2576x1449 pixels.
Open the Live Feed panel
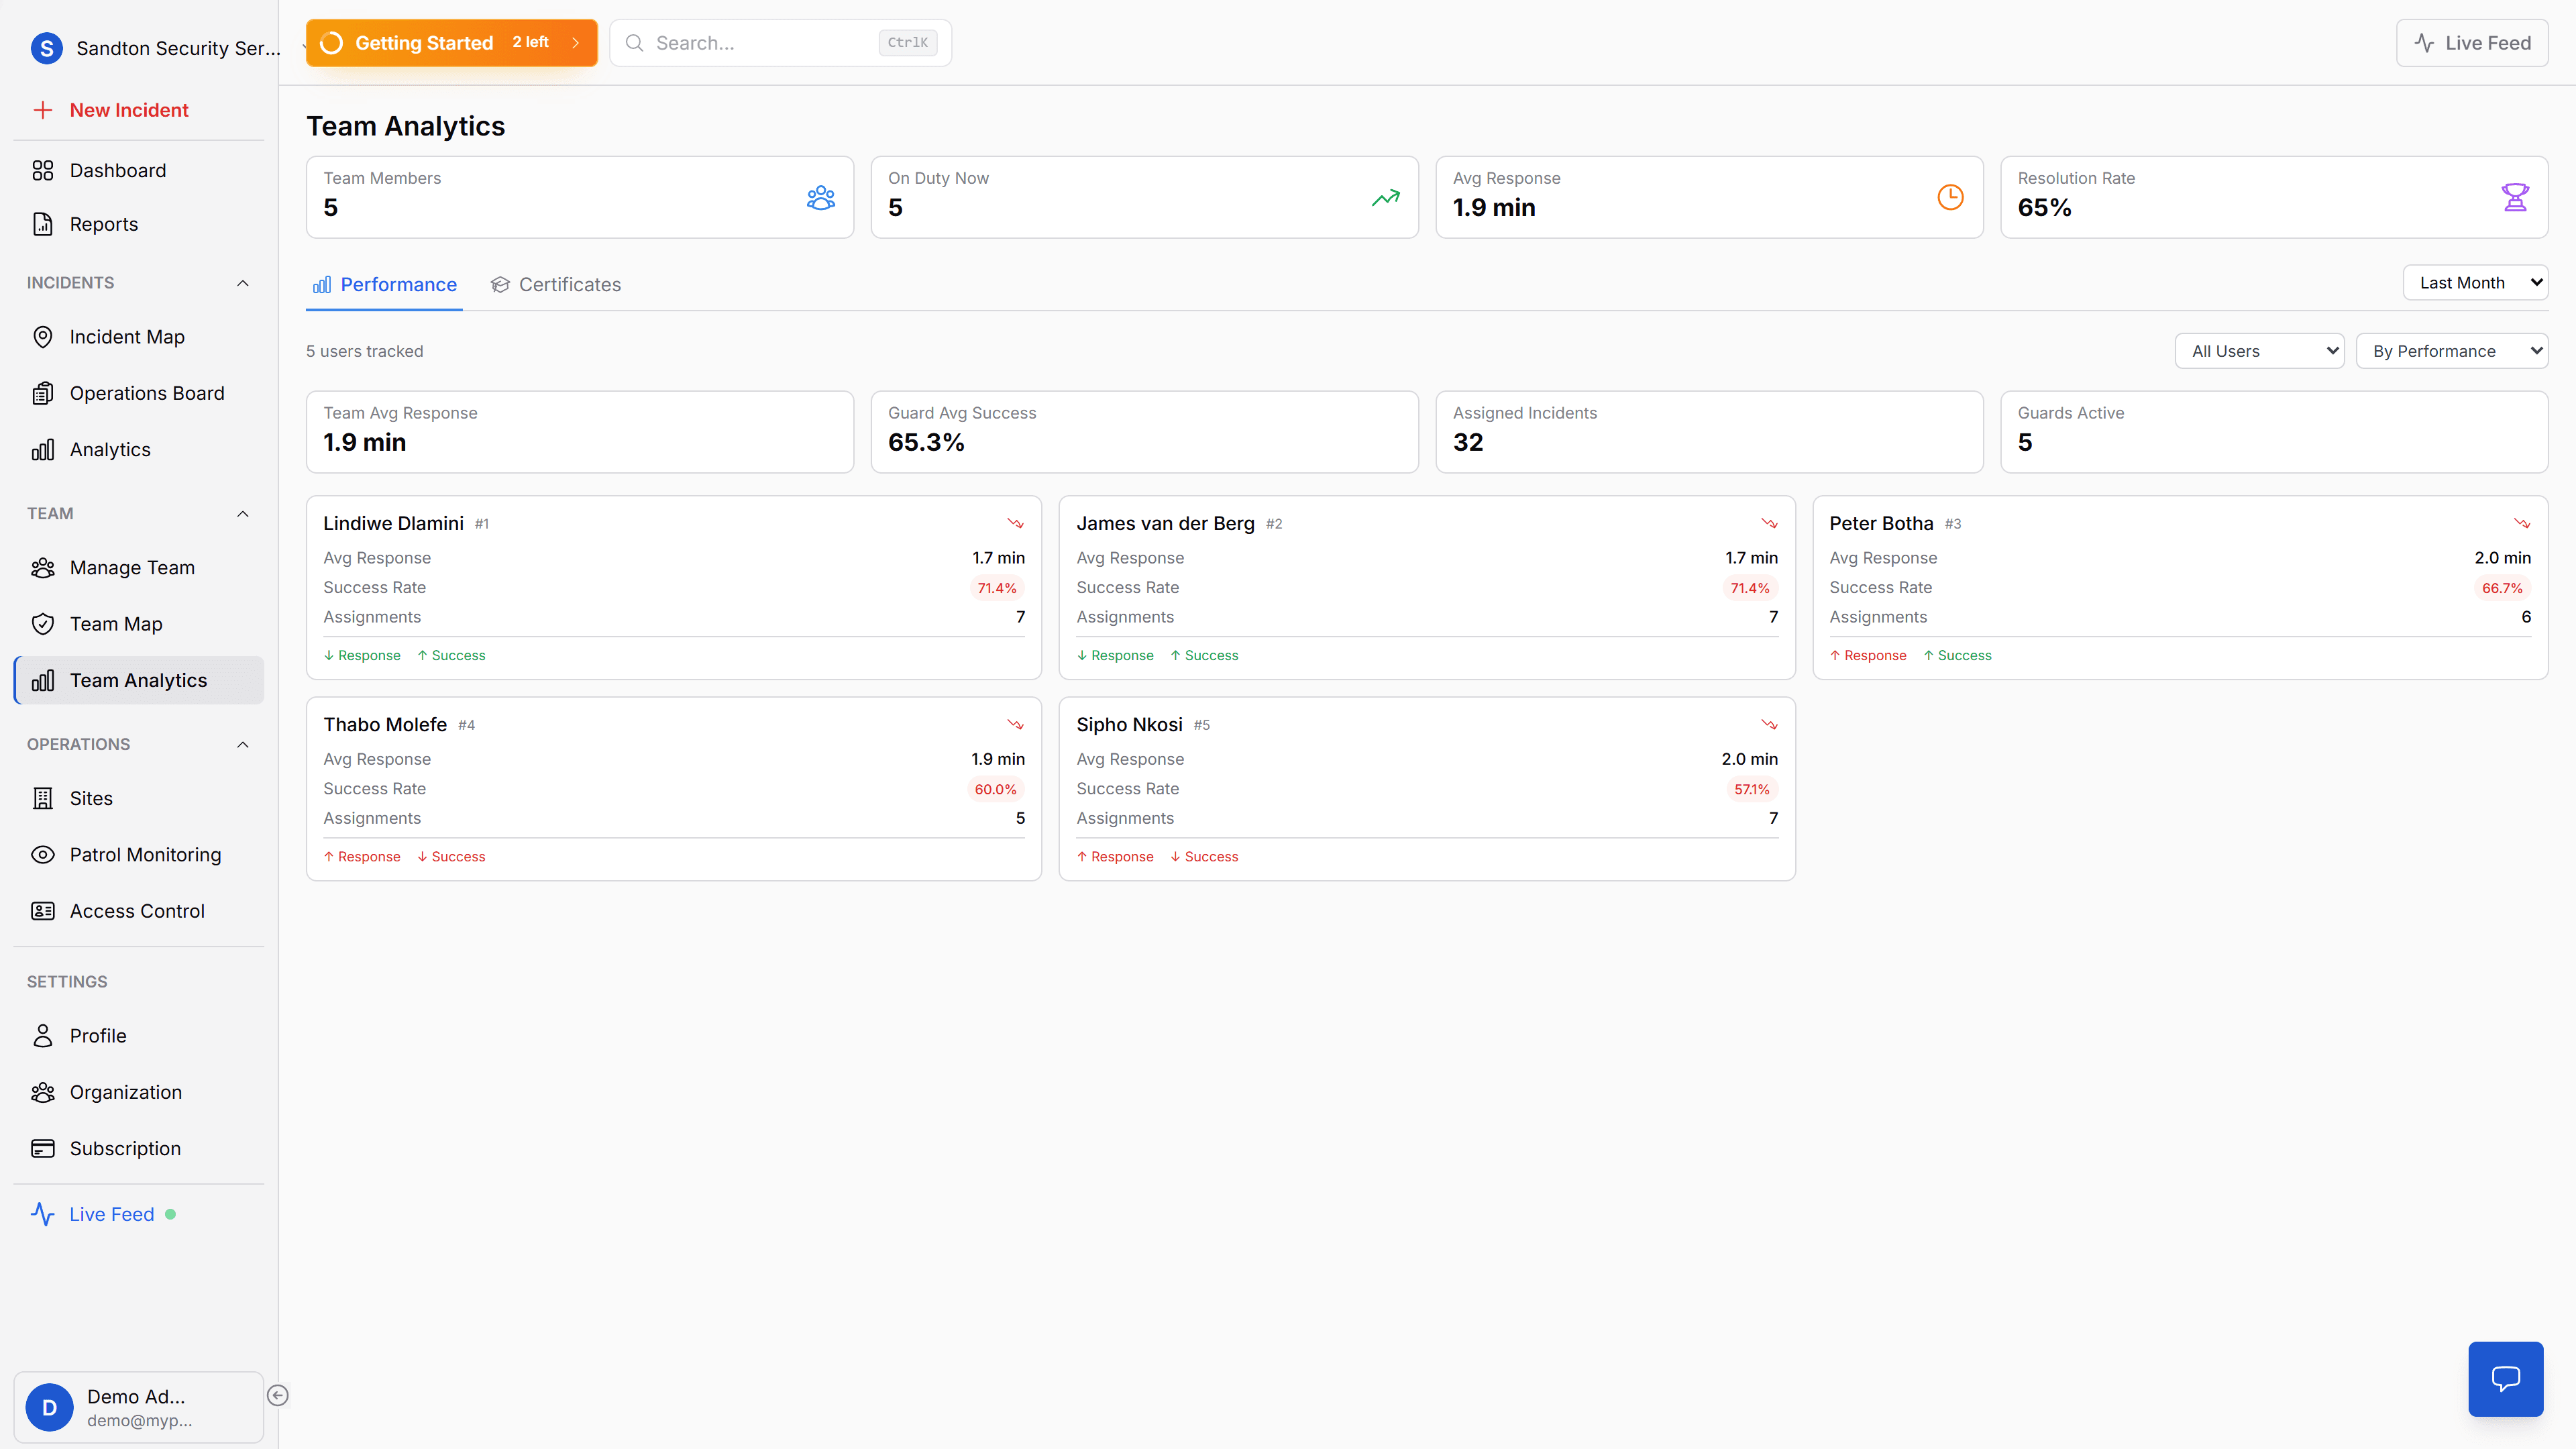coord(2471,43)
